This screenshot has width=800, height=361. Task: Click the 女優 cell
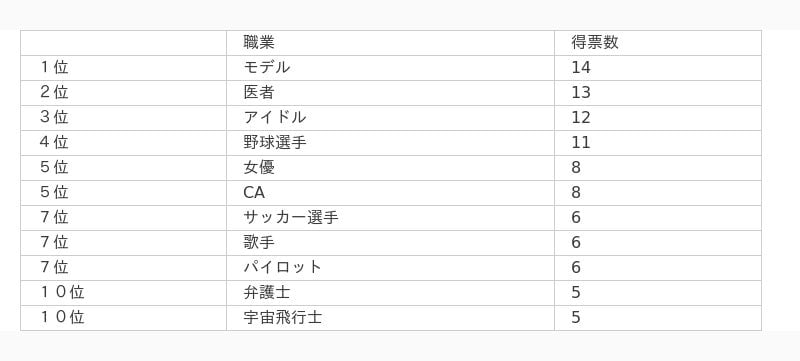[x=390, y=168]
